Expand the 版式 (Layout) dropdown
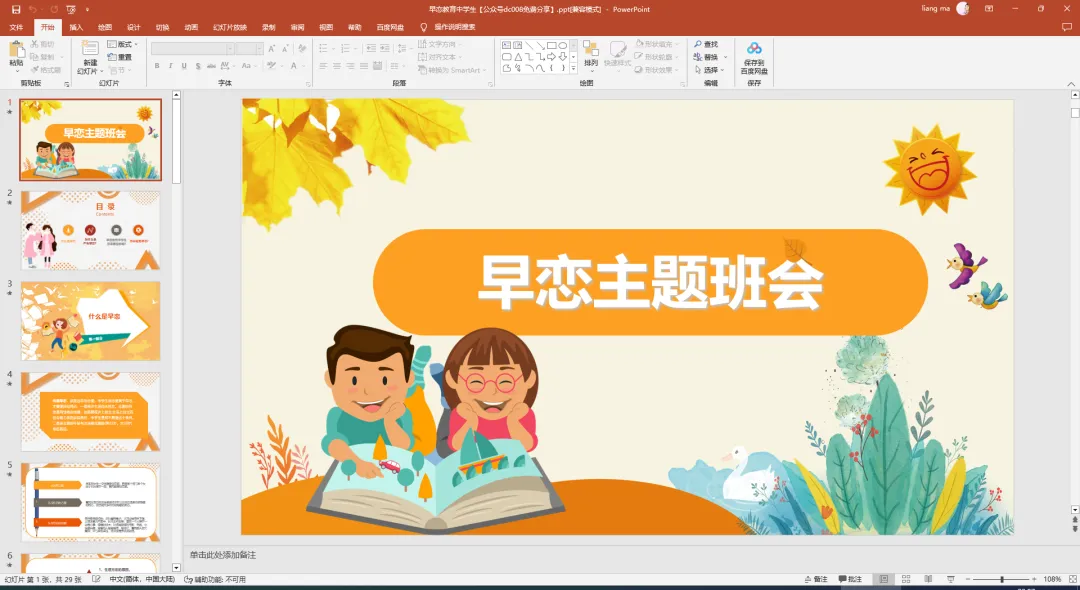The image size is (1080, 590). [x=123, y=44]
